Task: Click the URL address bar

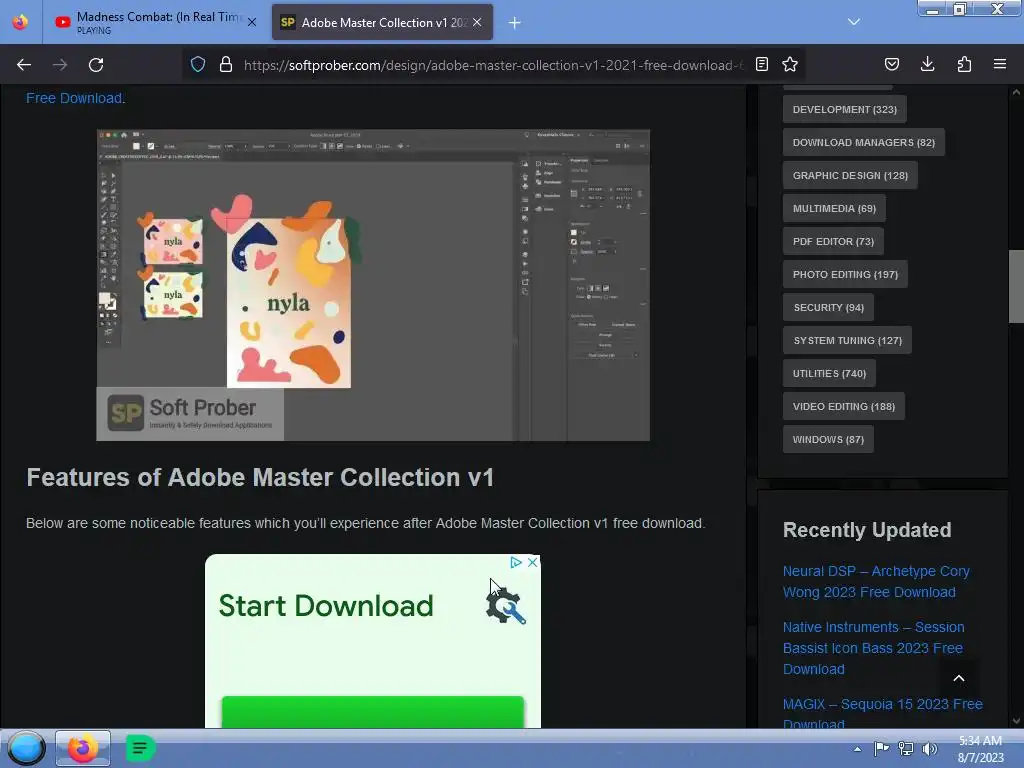Action: click(493, 65)
